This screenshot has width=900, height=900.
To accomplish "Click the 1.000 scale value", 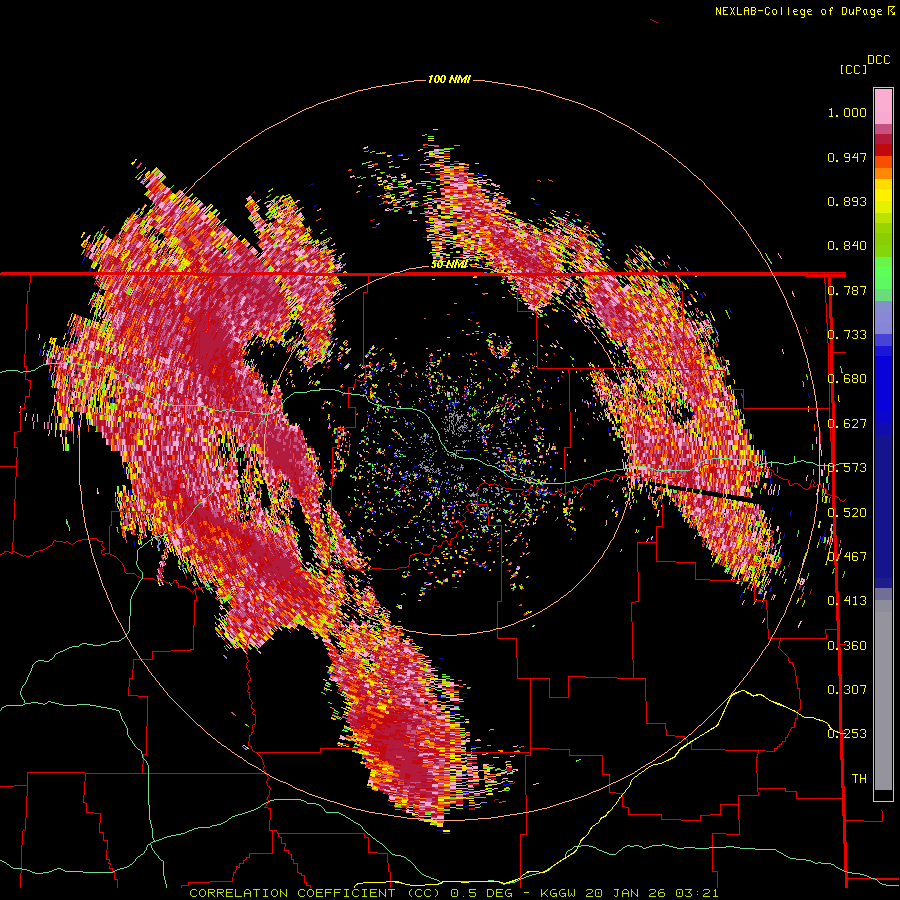I will (847, 112).
